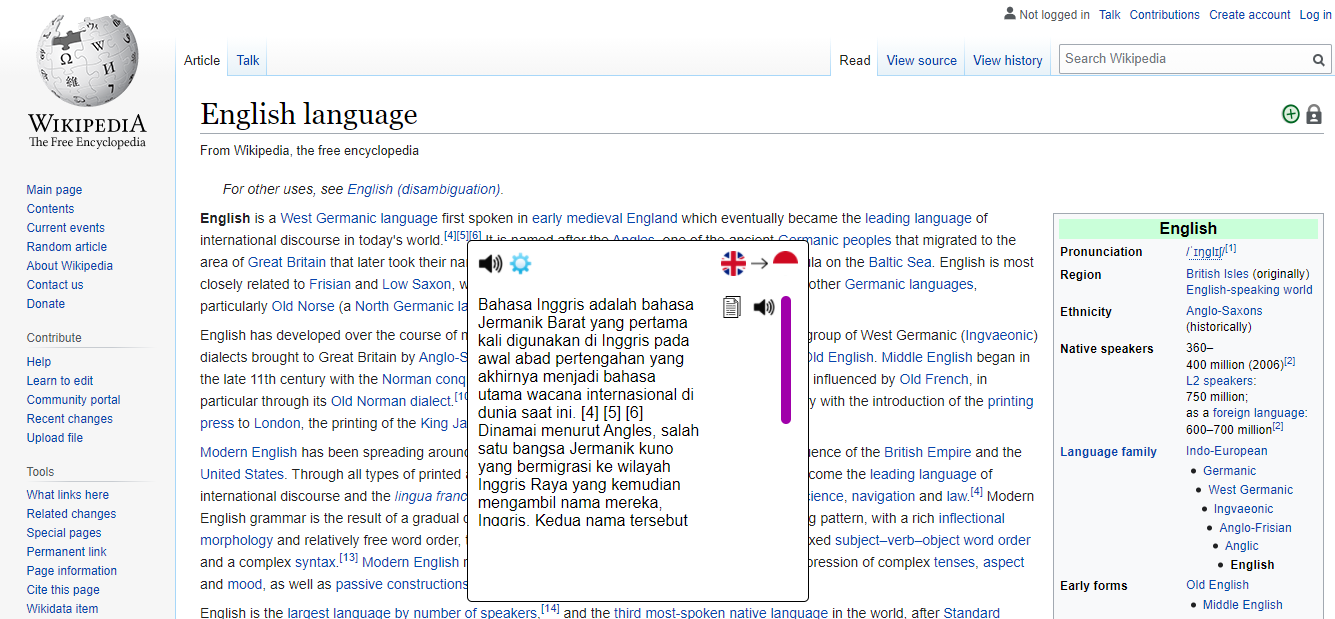This screenshot has height=619, width=1335.
Task: Play source text audio in translator popup
Action: (x=489, y=264)
